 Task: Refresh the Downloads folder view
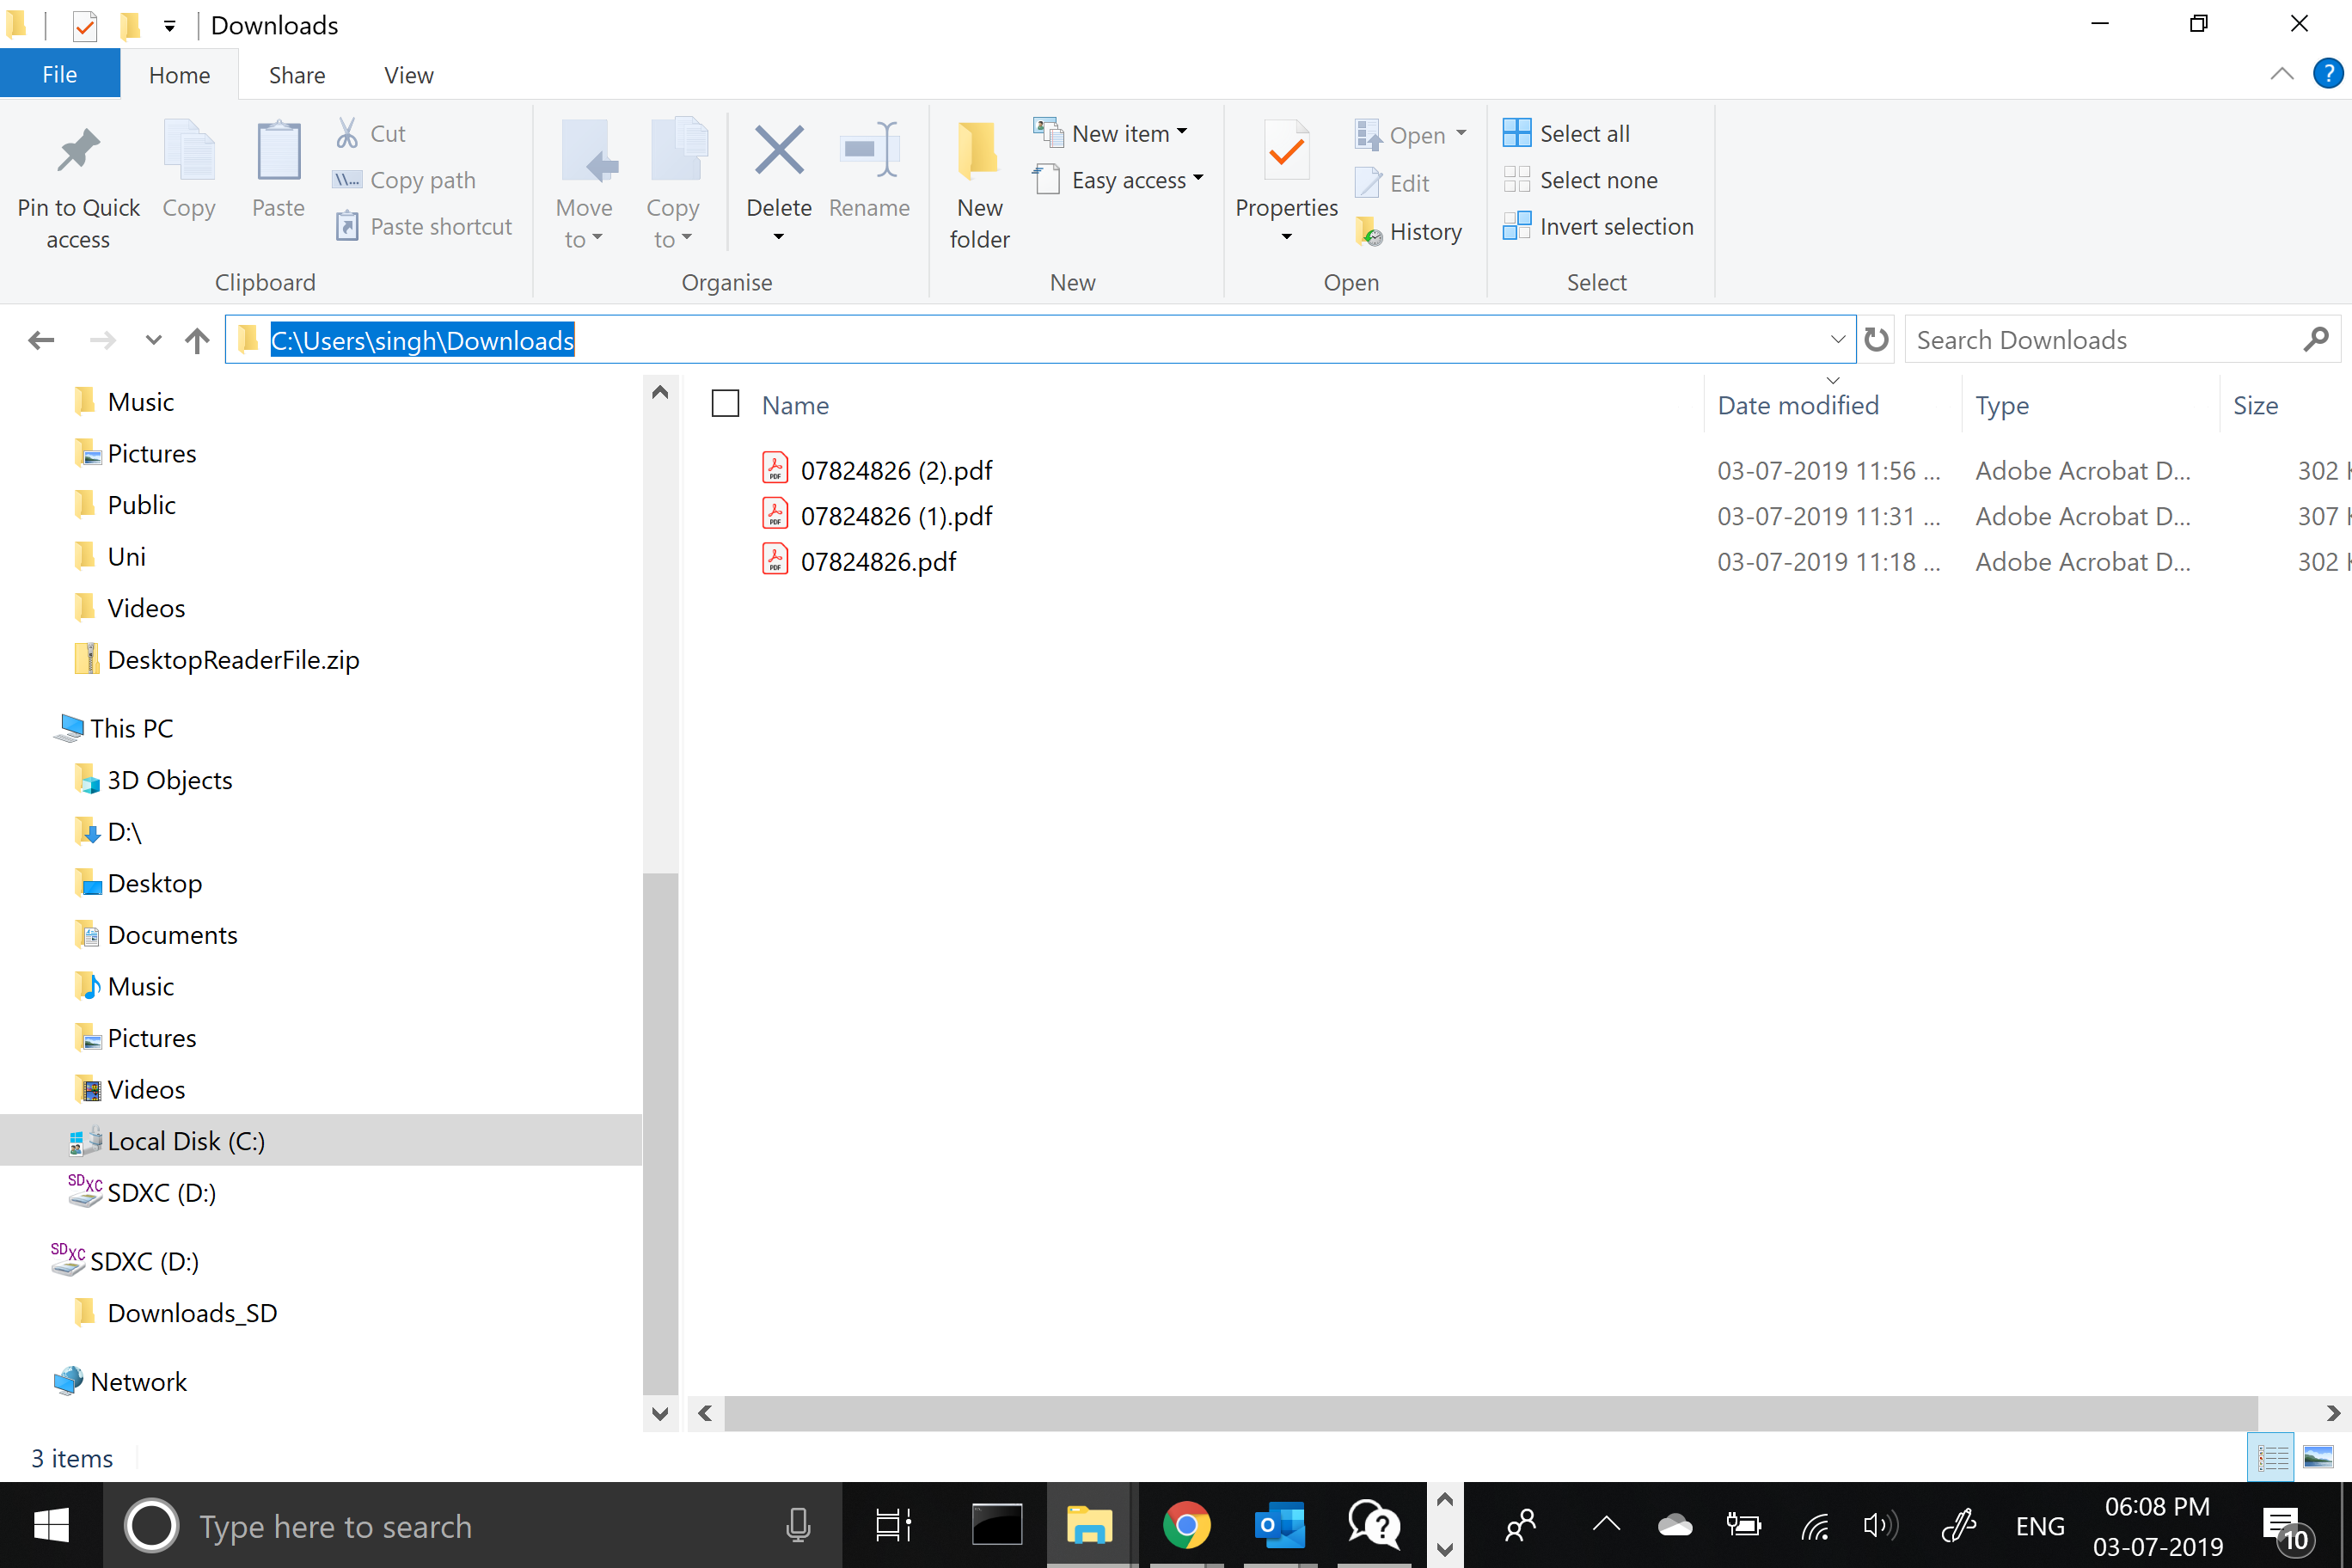tap(1876, 340)
